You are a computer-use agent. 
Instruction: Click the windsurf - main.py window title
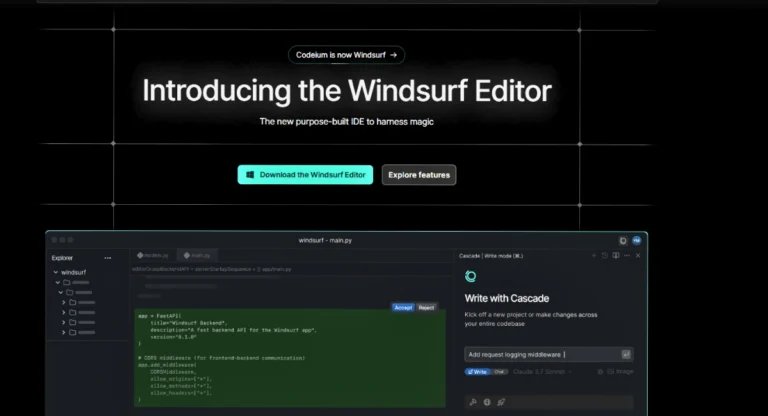coord(325,240)
